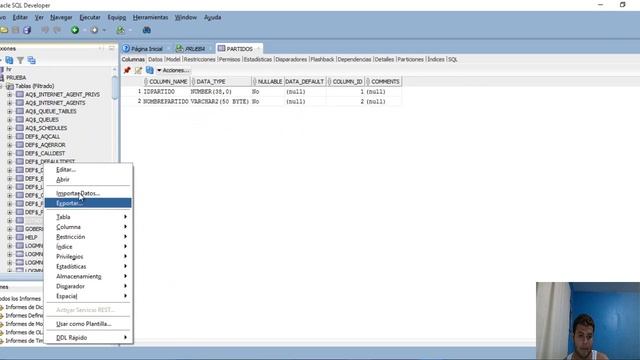Select the PARTIDOS tab
The image size is (640, 360).
239,49
